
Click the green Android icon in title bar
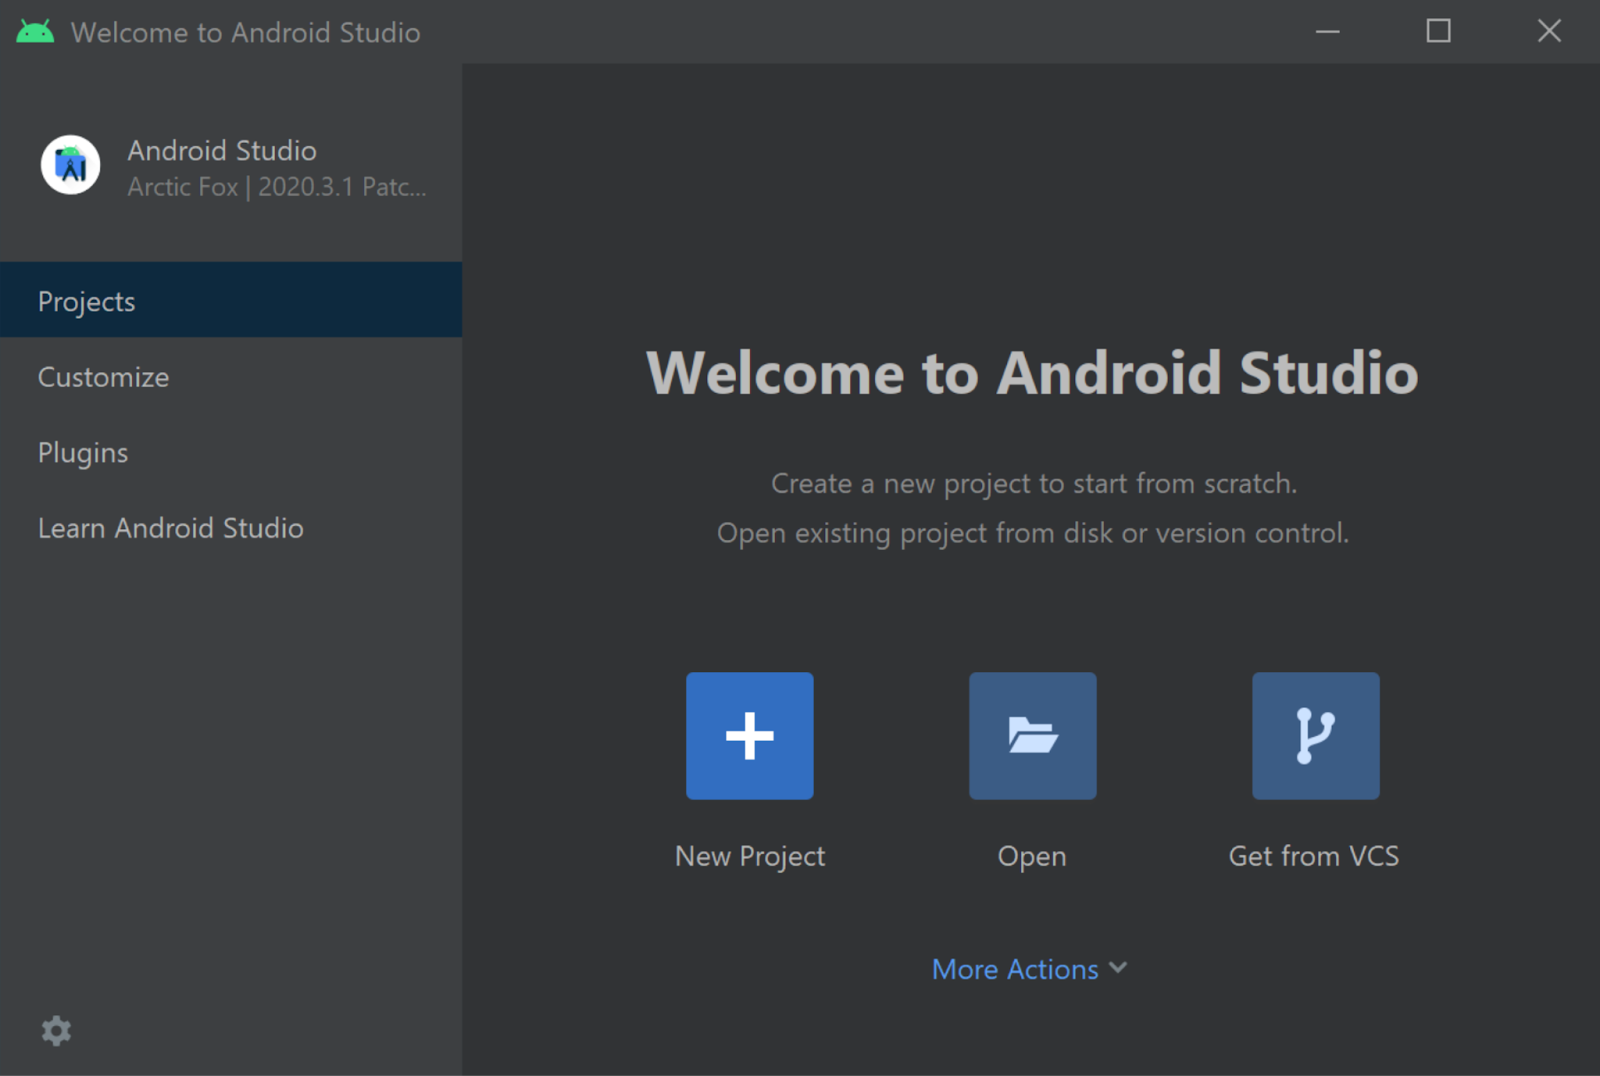(35, 32)
